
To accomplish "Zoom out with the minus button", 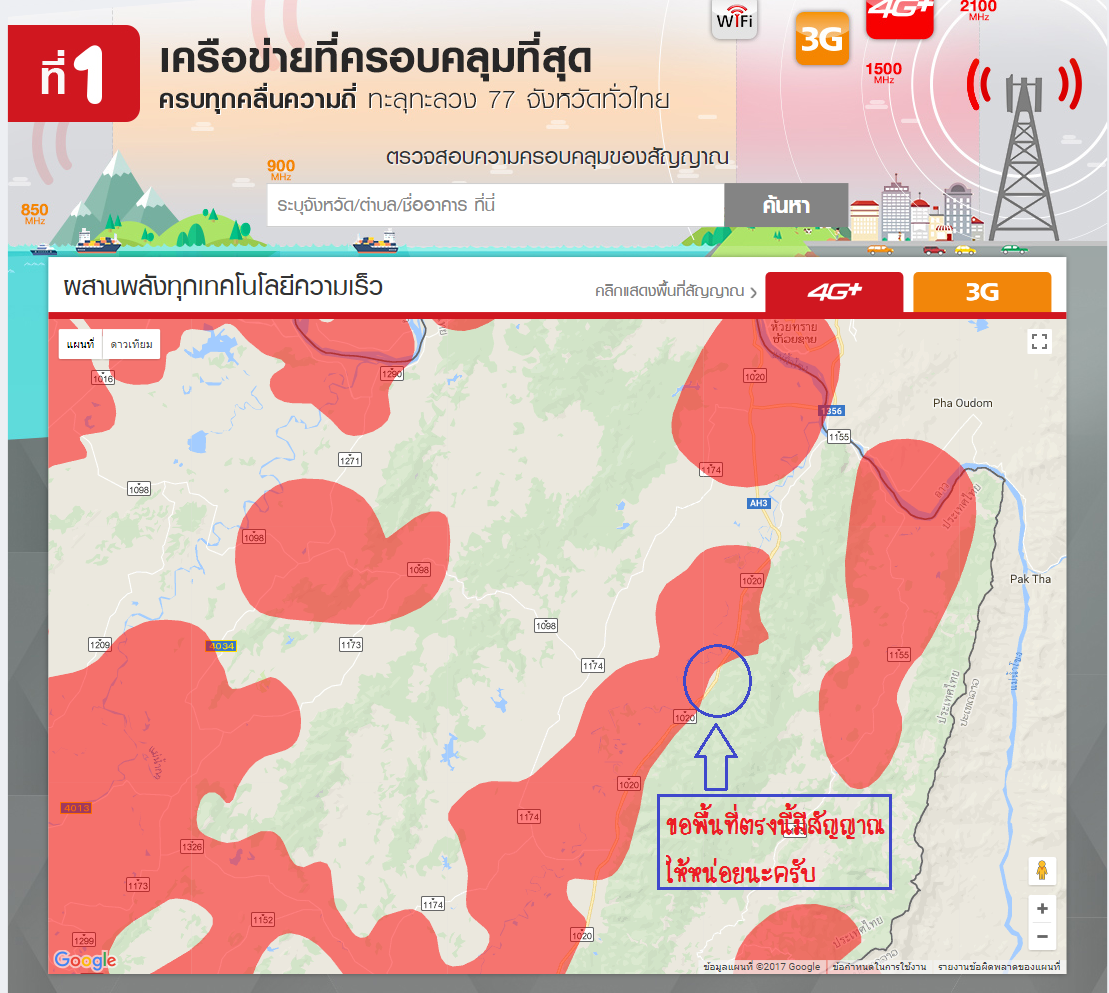I will [x=1042, y=936].
